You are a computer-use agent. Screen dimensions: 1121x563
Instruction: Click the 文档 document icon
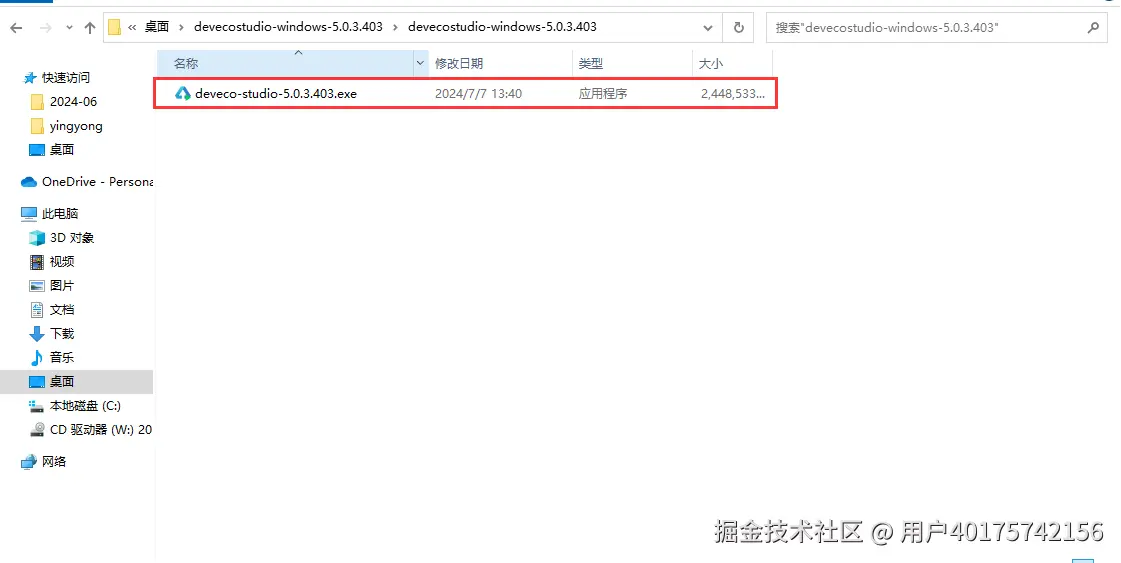tap(36, 310)
